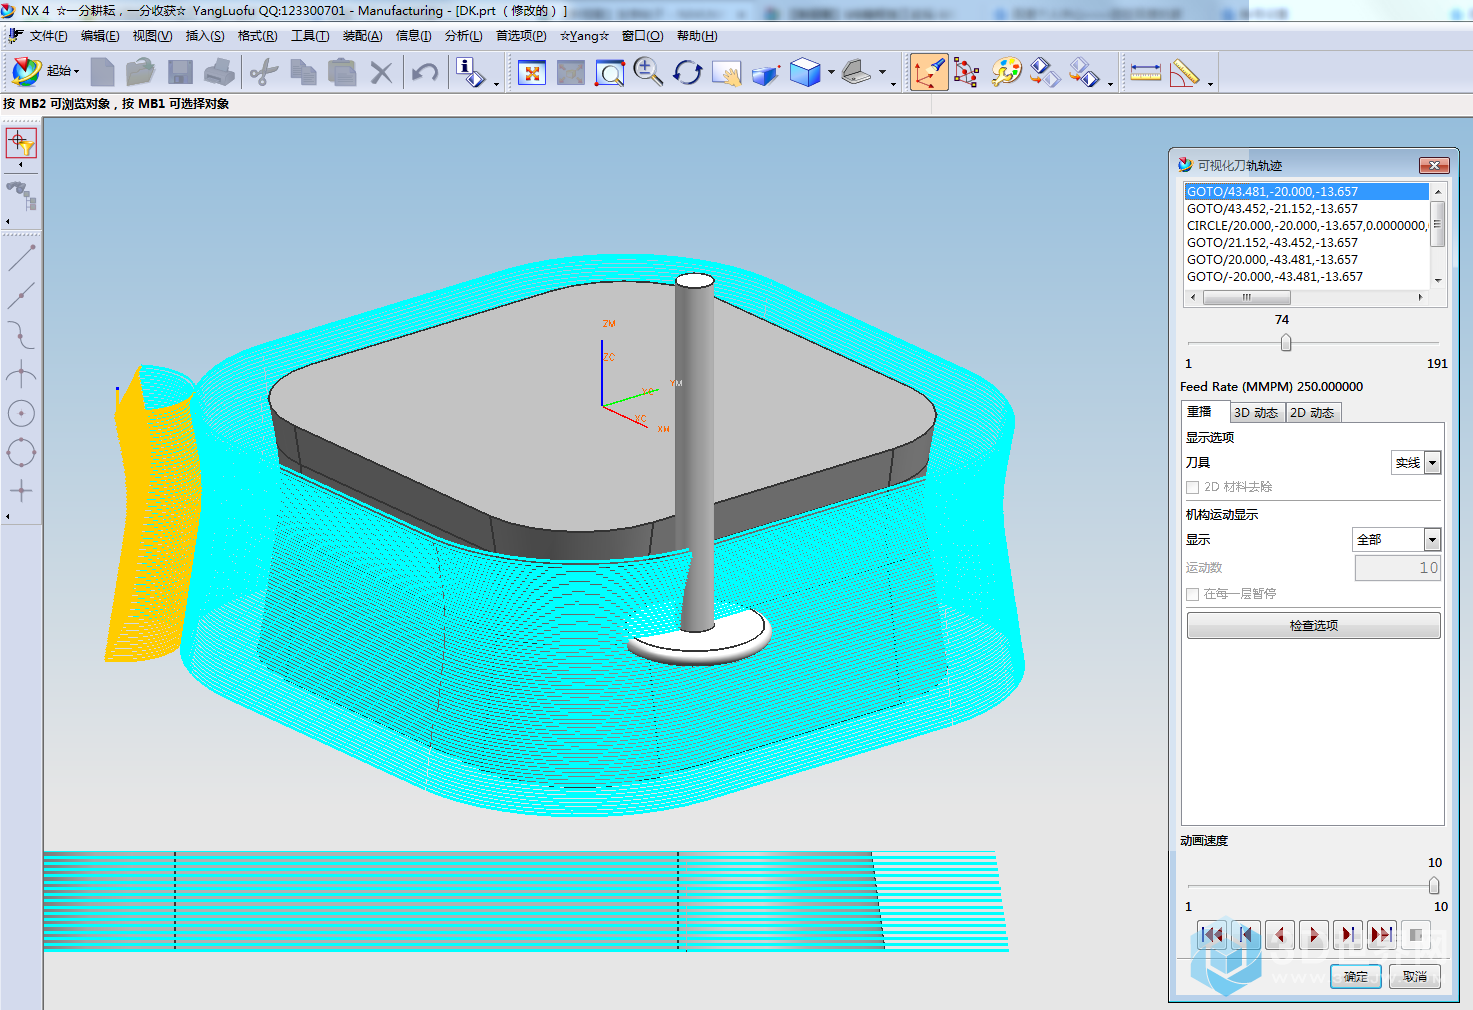Click the Object information icon
1473x1010 pixels.
(470, 72)
